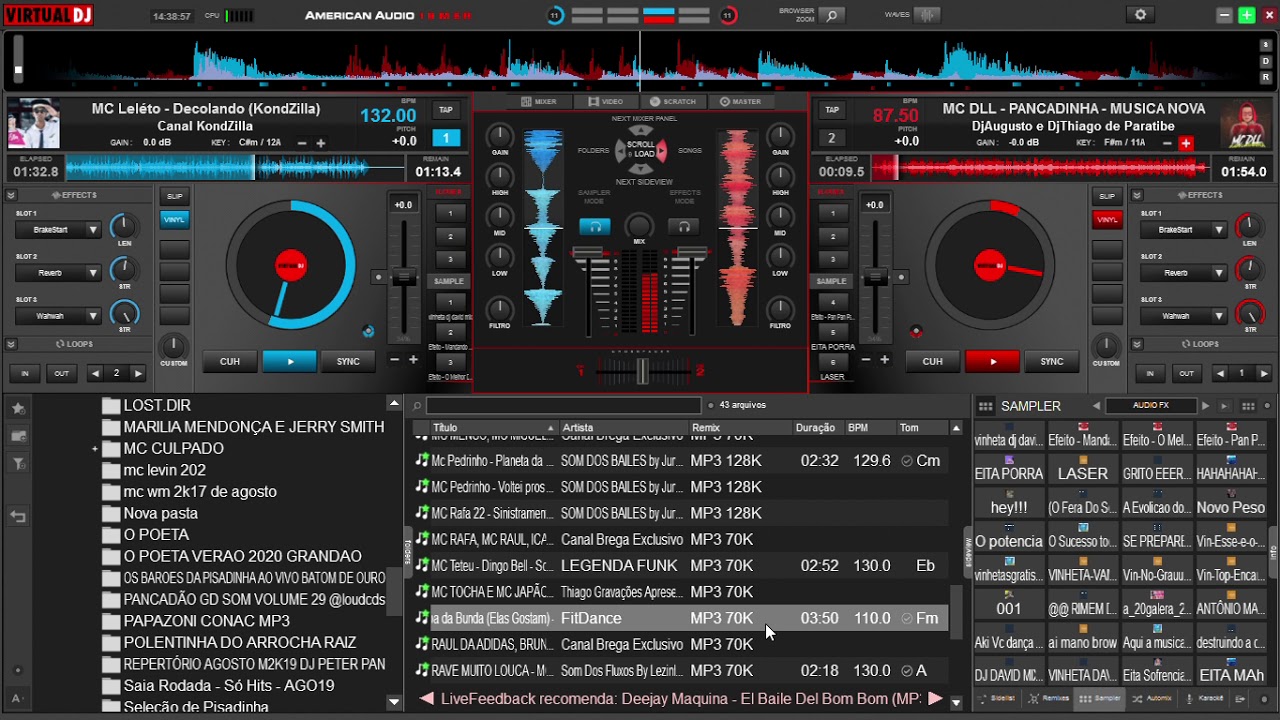Open right deck Slot 3 Wahwah dropdown
Screen dimensions: 1280x720
click(x=1183, y=315)
